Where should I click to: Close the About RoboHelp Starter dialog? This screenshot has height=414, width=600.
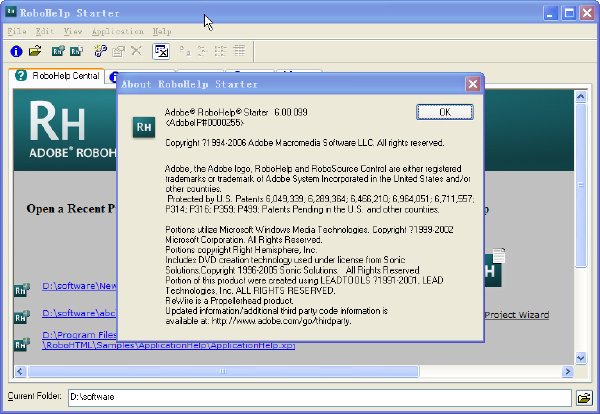(473, 84)
